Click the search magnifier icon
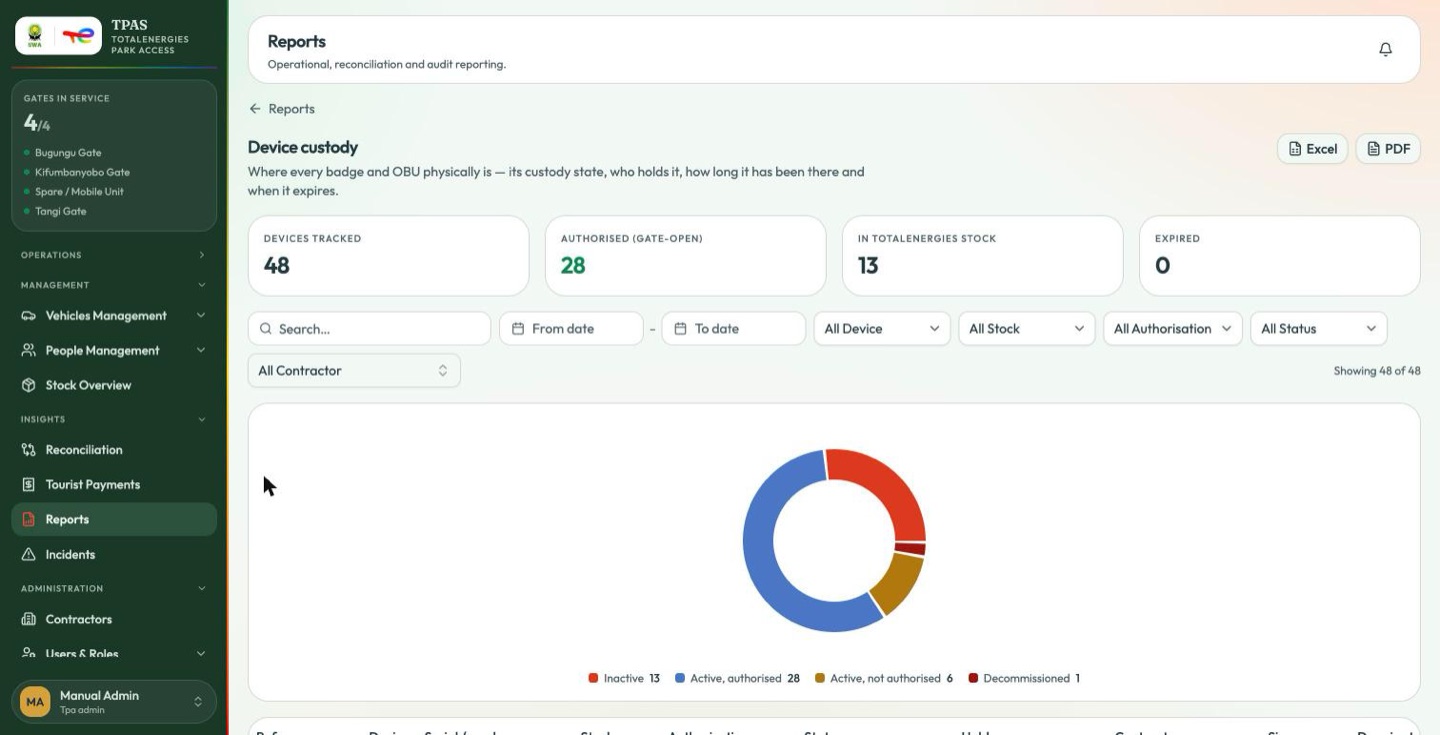 tap(266, 329)
